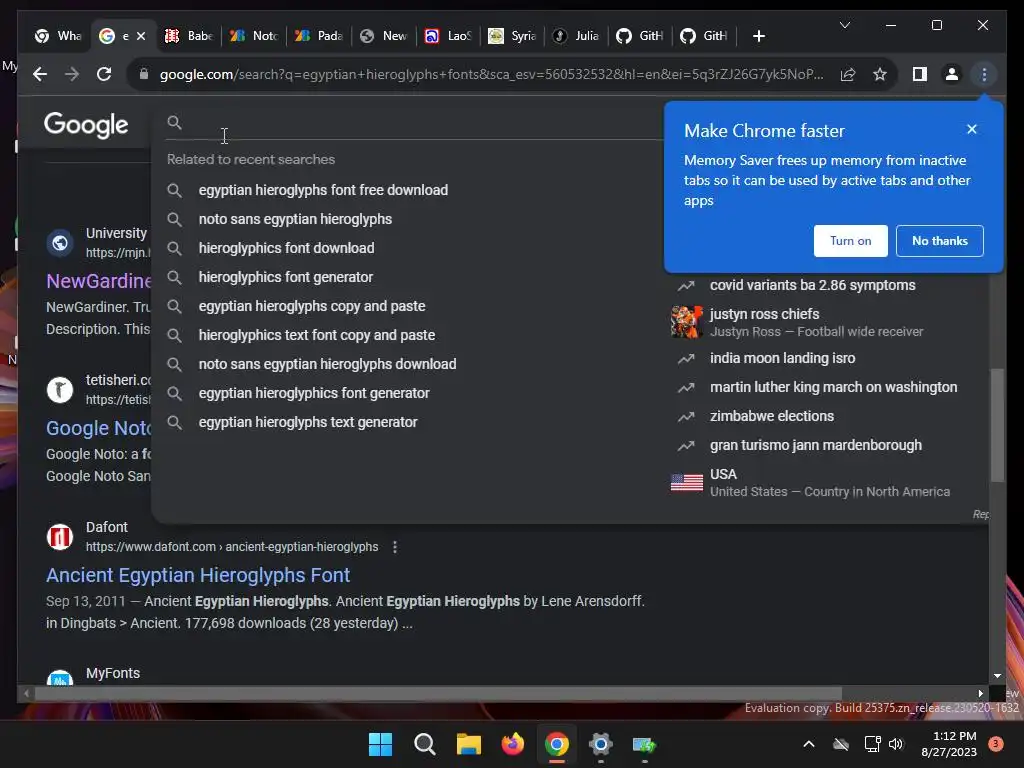Select suggestion noto sans egyptian hieroglyphs
Screen dimensions: 1024x768
click(x=295, y=219)
